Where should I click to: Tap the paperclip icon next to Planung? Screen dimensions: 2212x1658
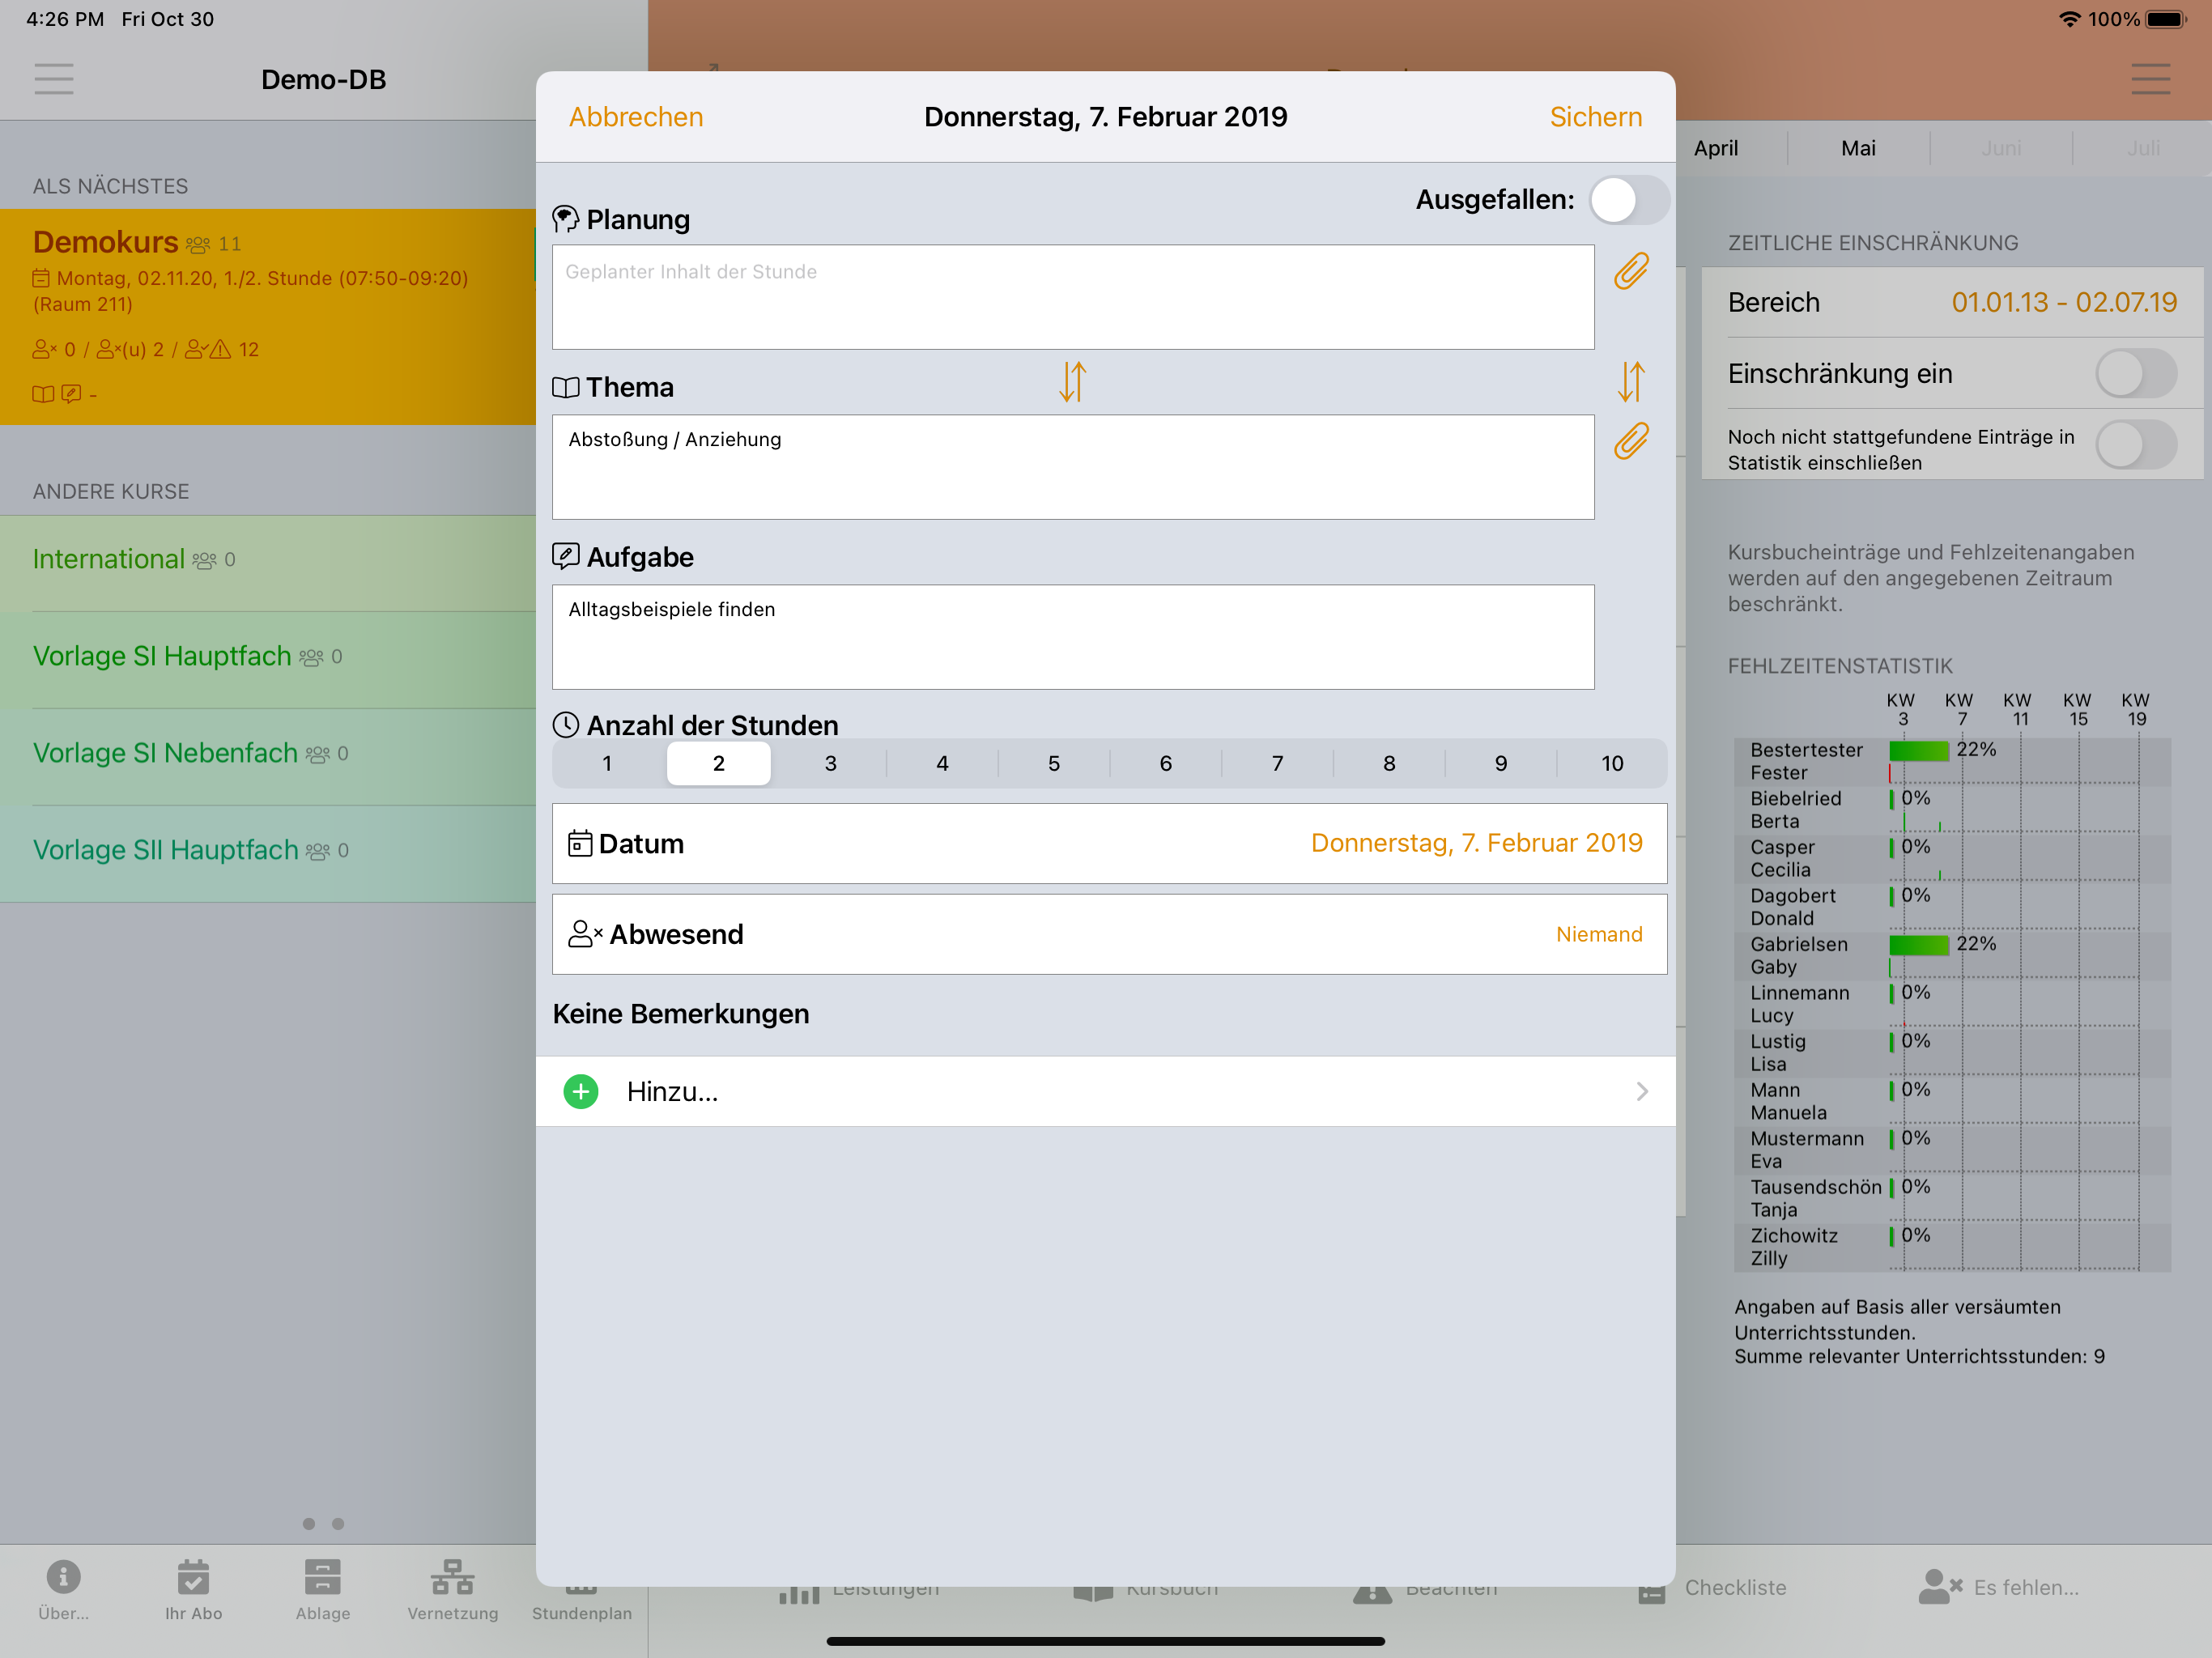(1630, 271)
